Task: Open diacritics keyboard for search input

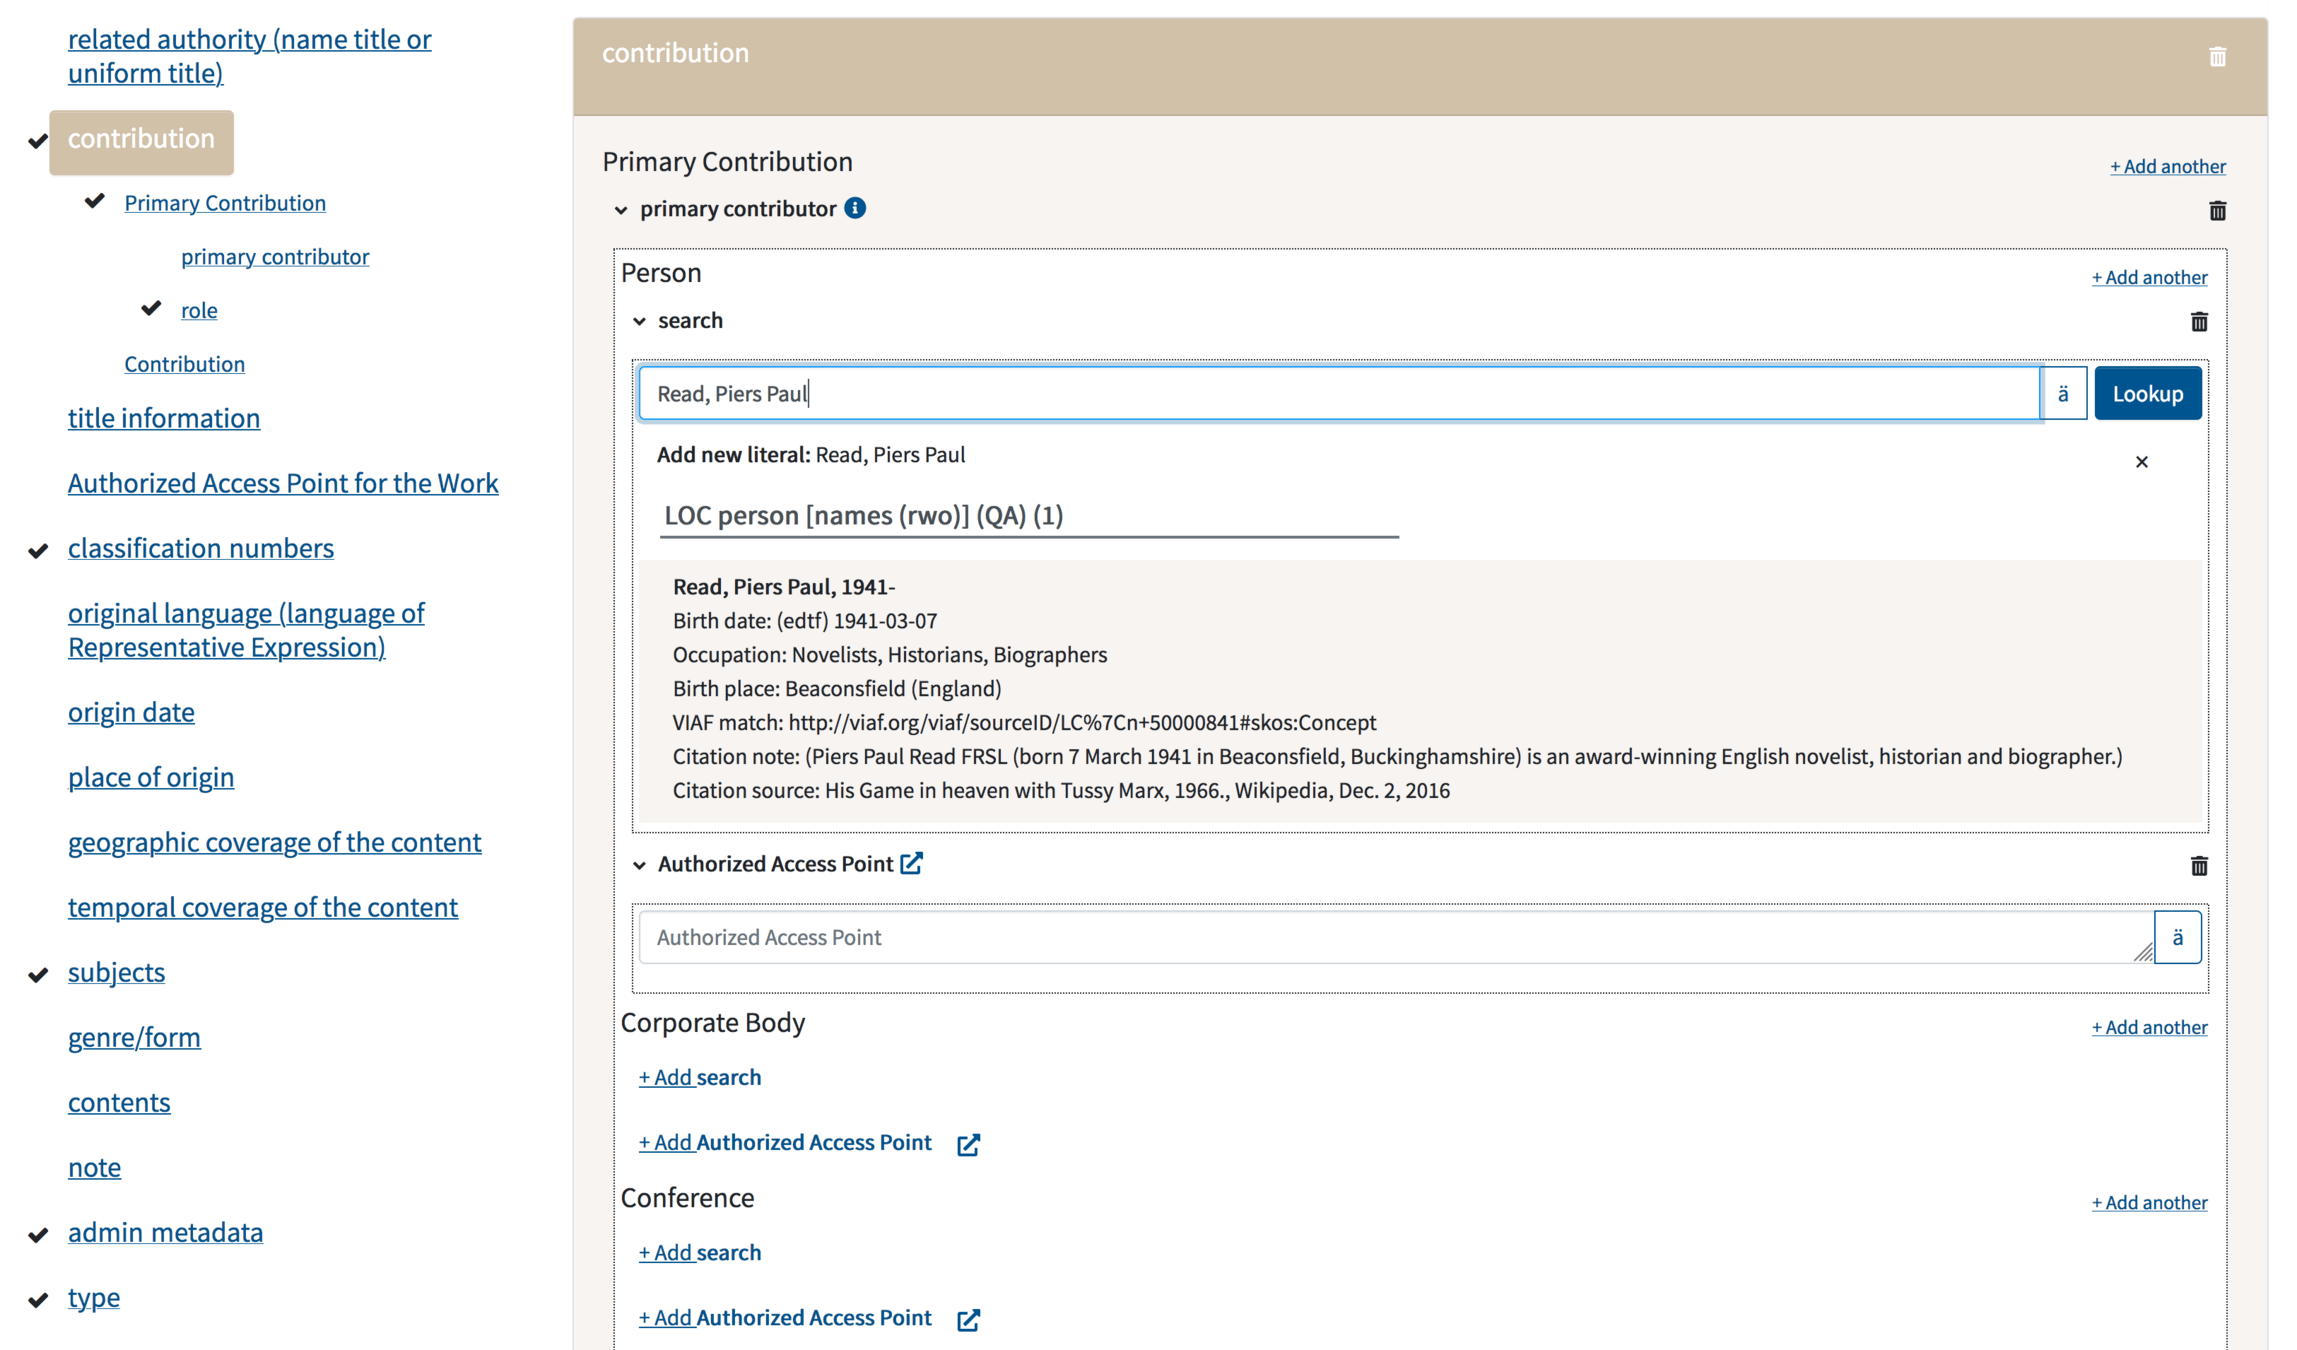Action: click(2063, 394)
